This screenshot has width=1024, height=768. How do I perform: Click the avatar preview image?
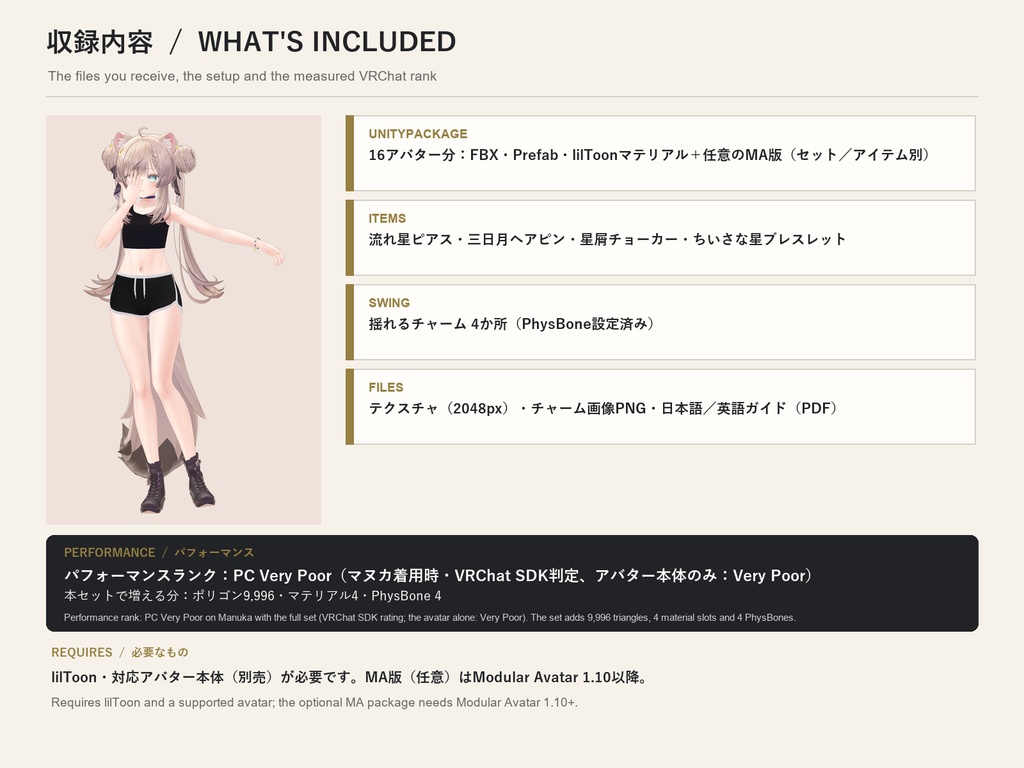click(184, 320)
